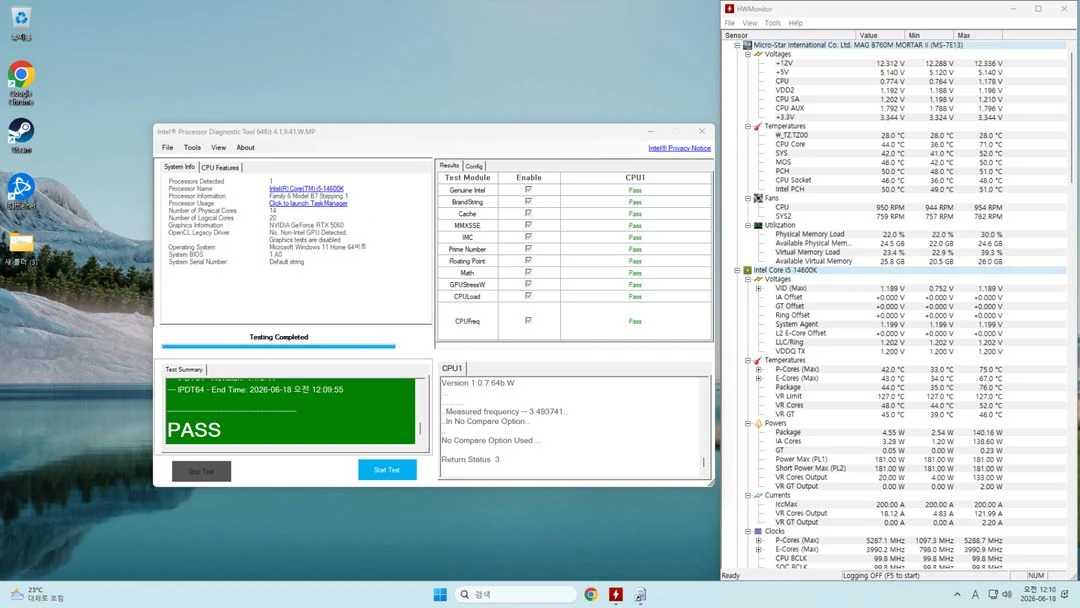This screenshot has width=1080, height=608.
Task: Expand the VID (Max) voltage row
Action: 759,289
